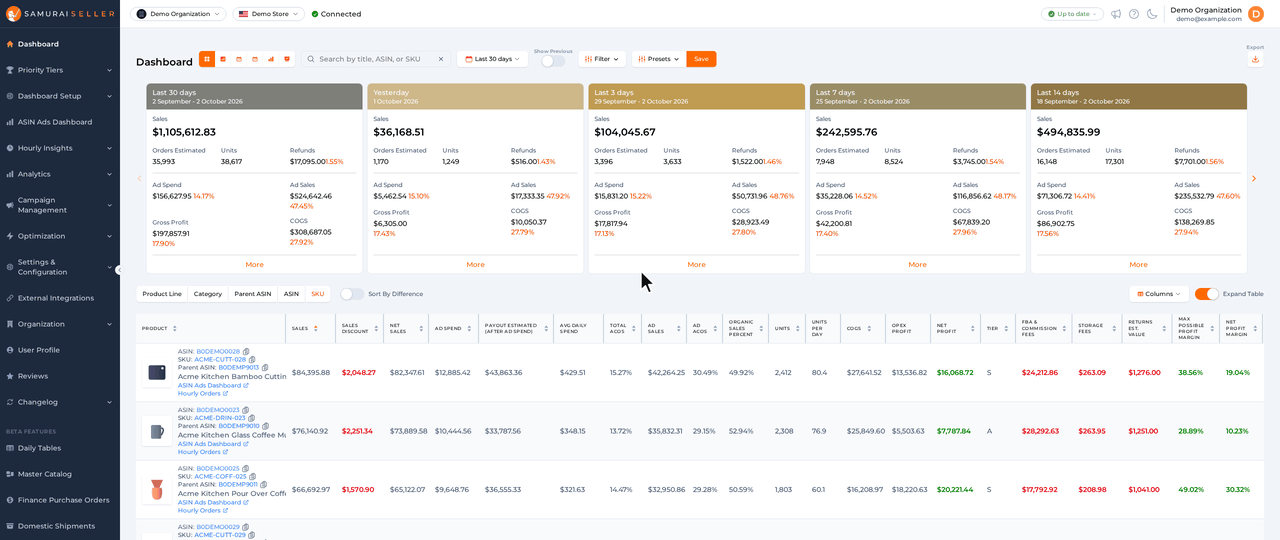Click the Pour Over Coffee product thumbnail

pyautogui.click(x=157, y=490)
